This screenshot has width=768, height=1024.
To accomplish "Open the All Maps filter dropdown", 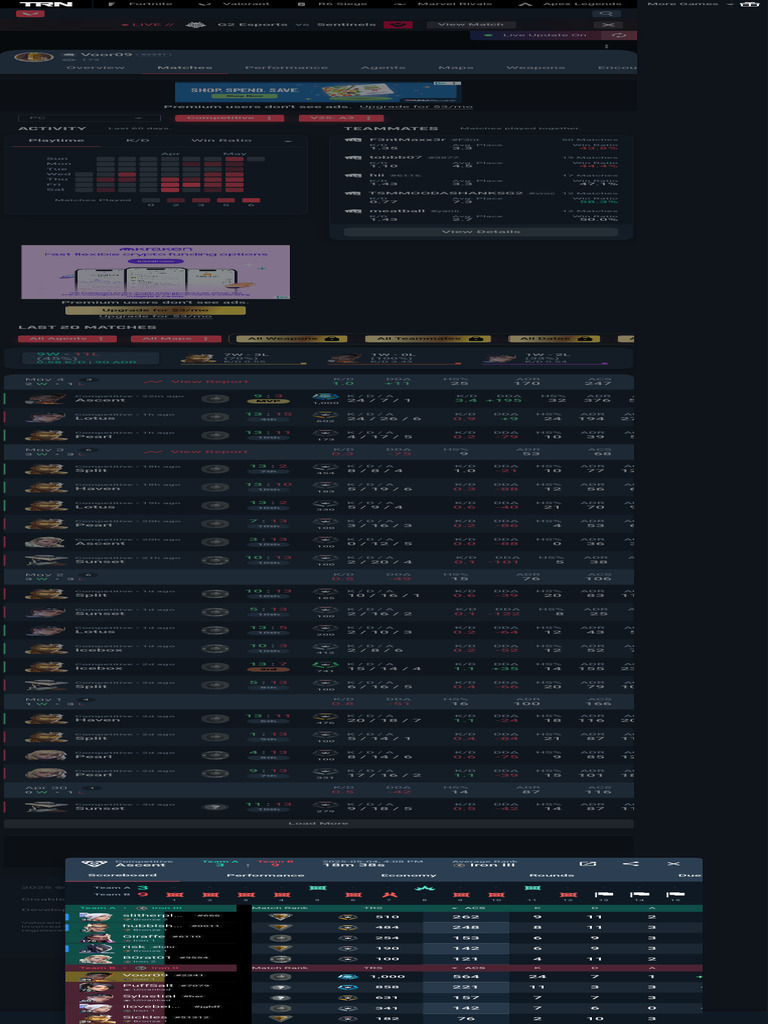I will (x=176, y=339).
